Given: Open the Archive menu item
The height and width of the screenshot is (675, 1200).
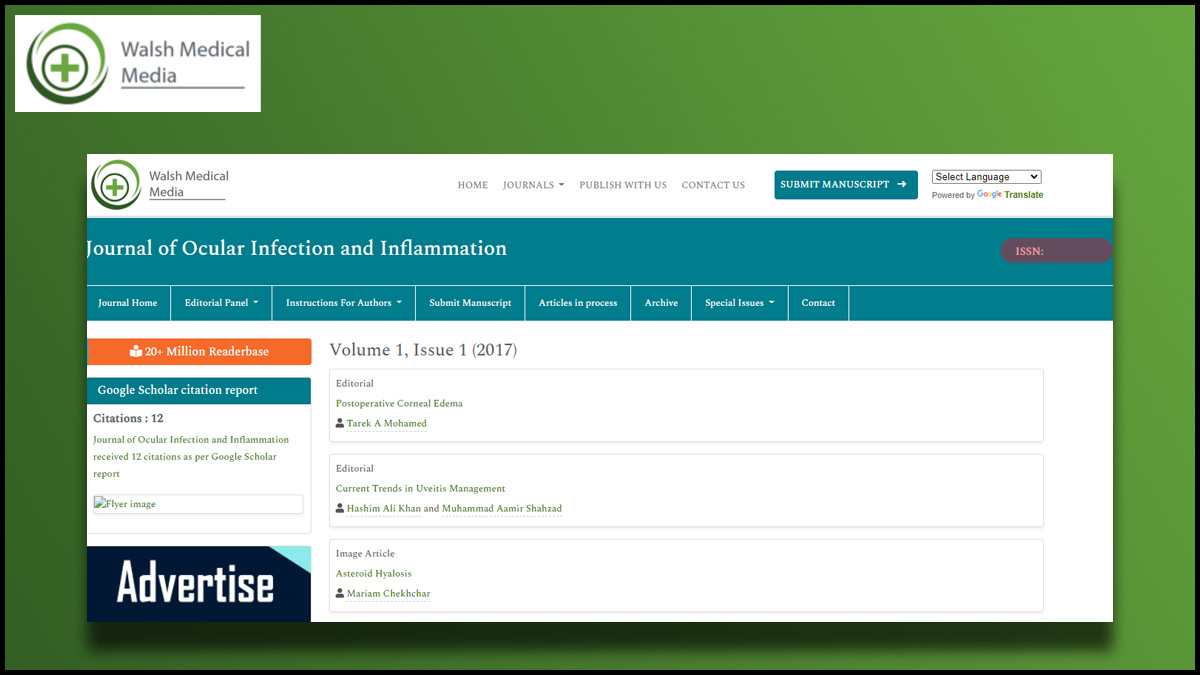Looking at the screenshot, I should (661, 303).
